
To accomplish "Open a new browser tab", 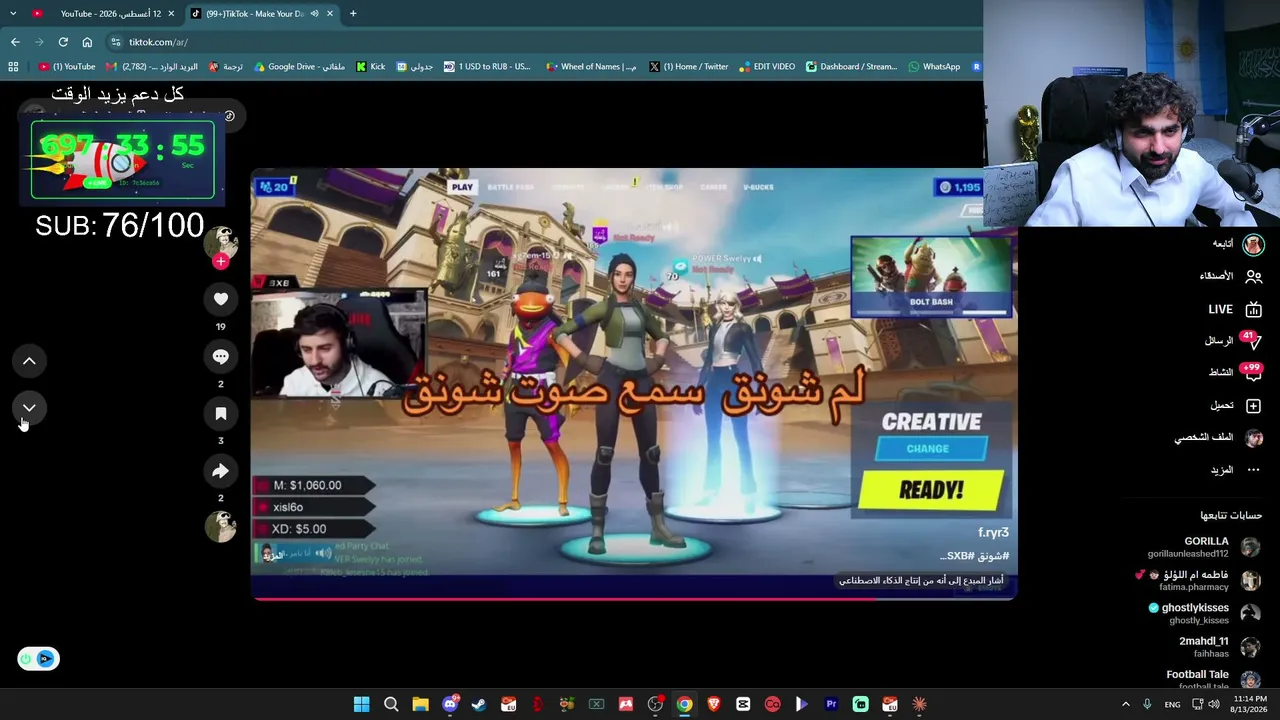I will (353, 14).
